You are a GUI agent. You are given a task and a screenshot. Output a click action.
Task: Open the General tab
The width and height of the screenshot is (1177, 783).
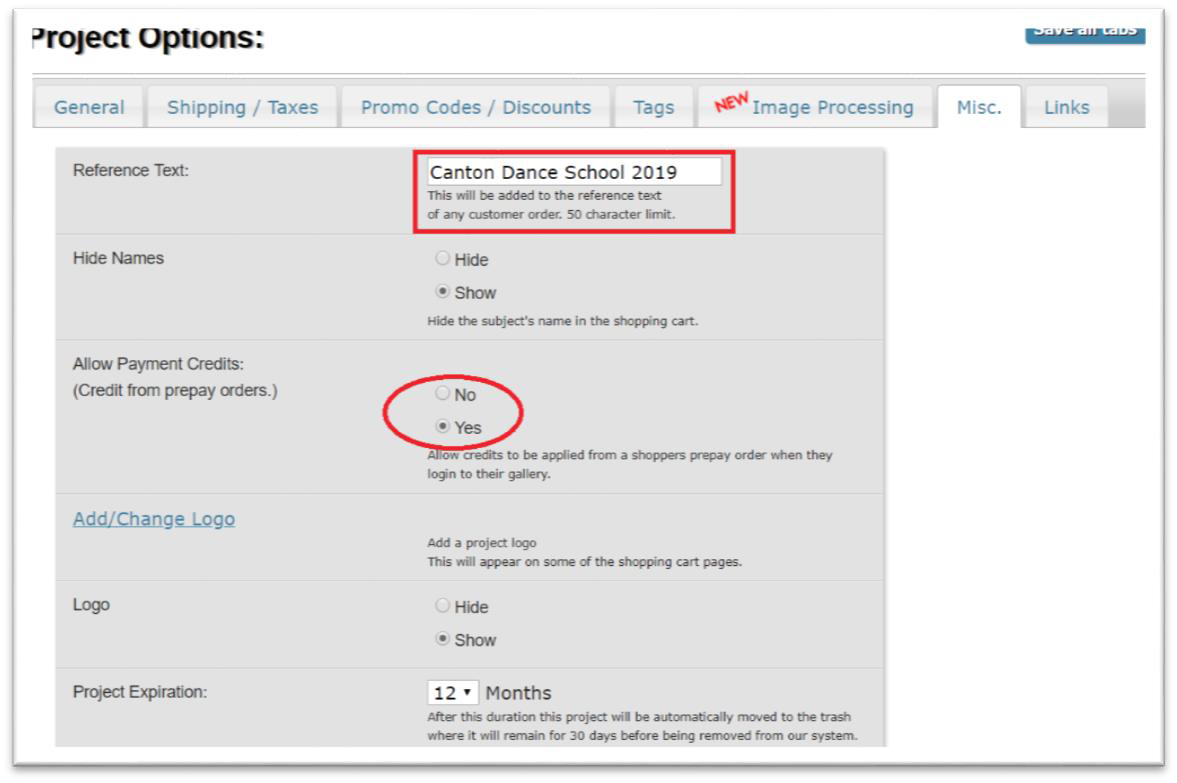coord(89,108)
